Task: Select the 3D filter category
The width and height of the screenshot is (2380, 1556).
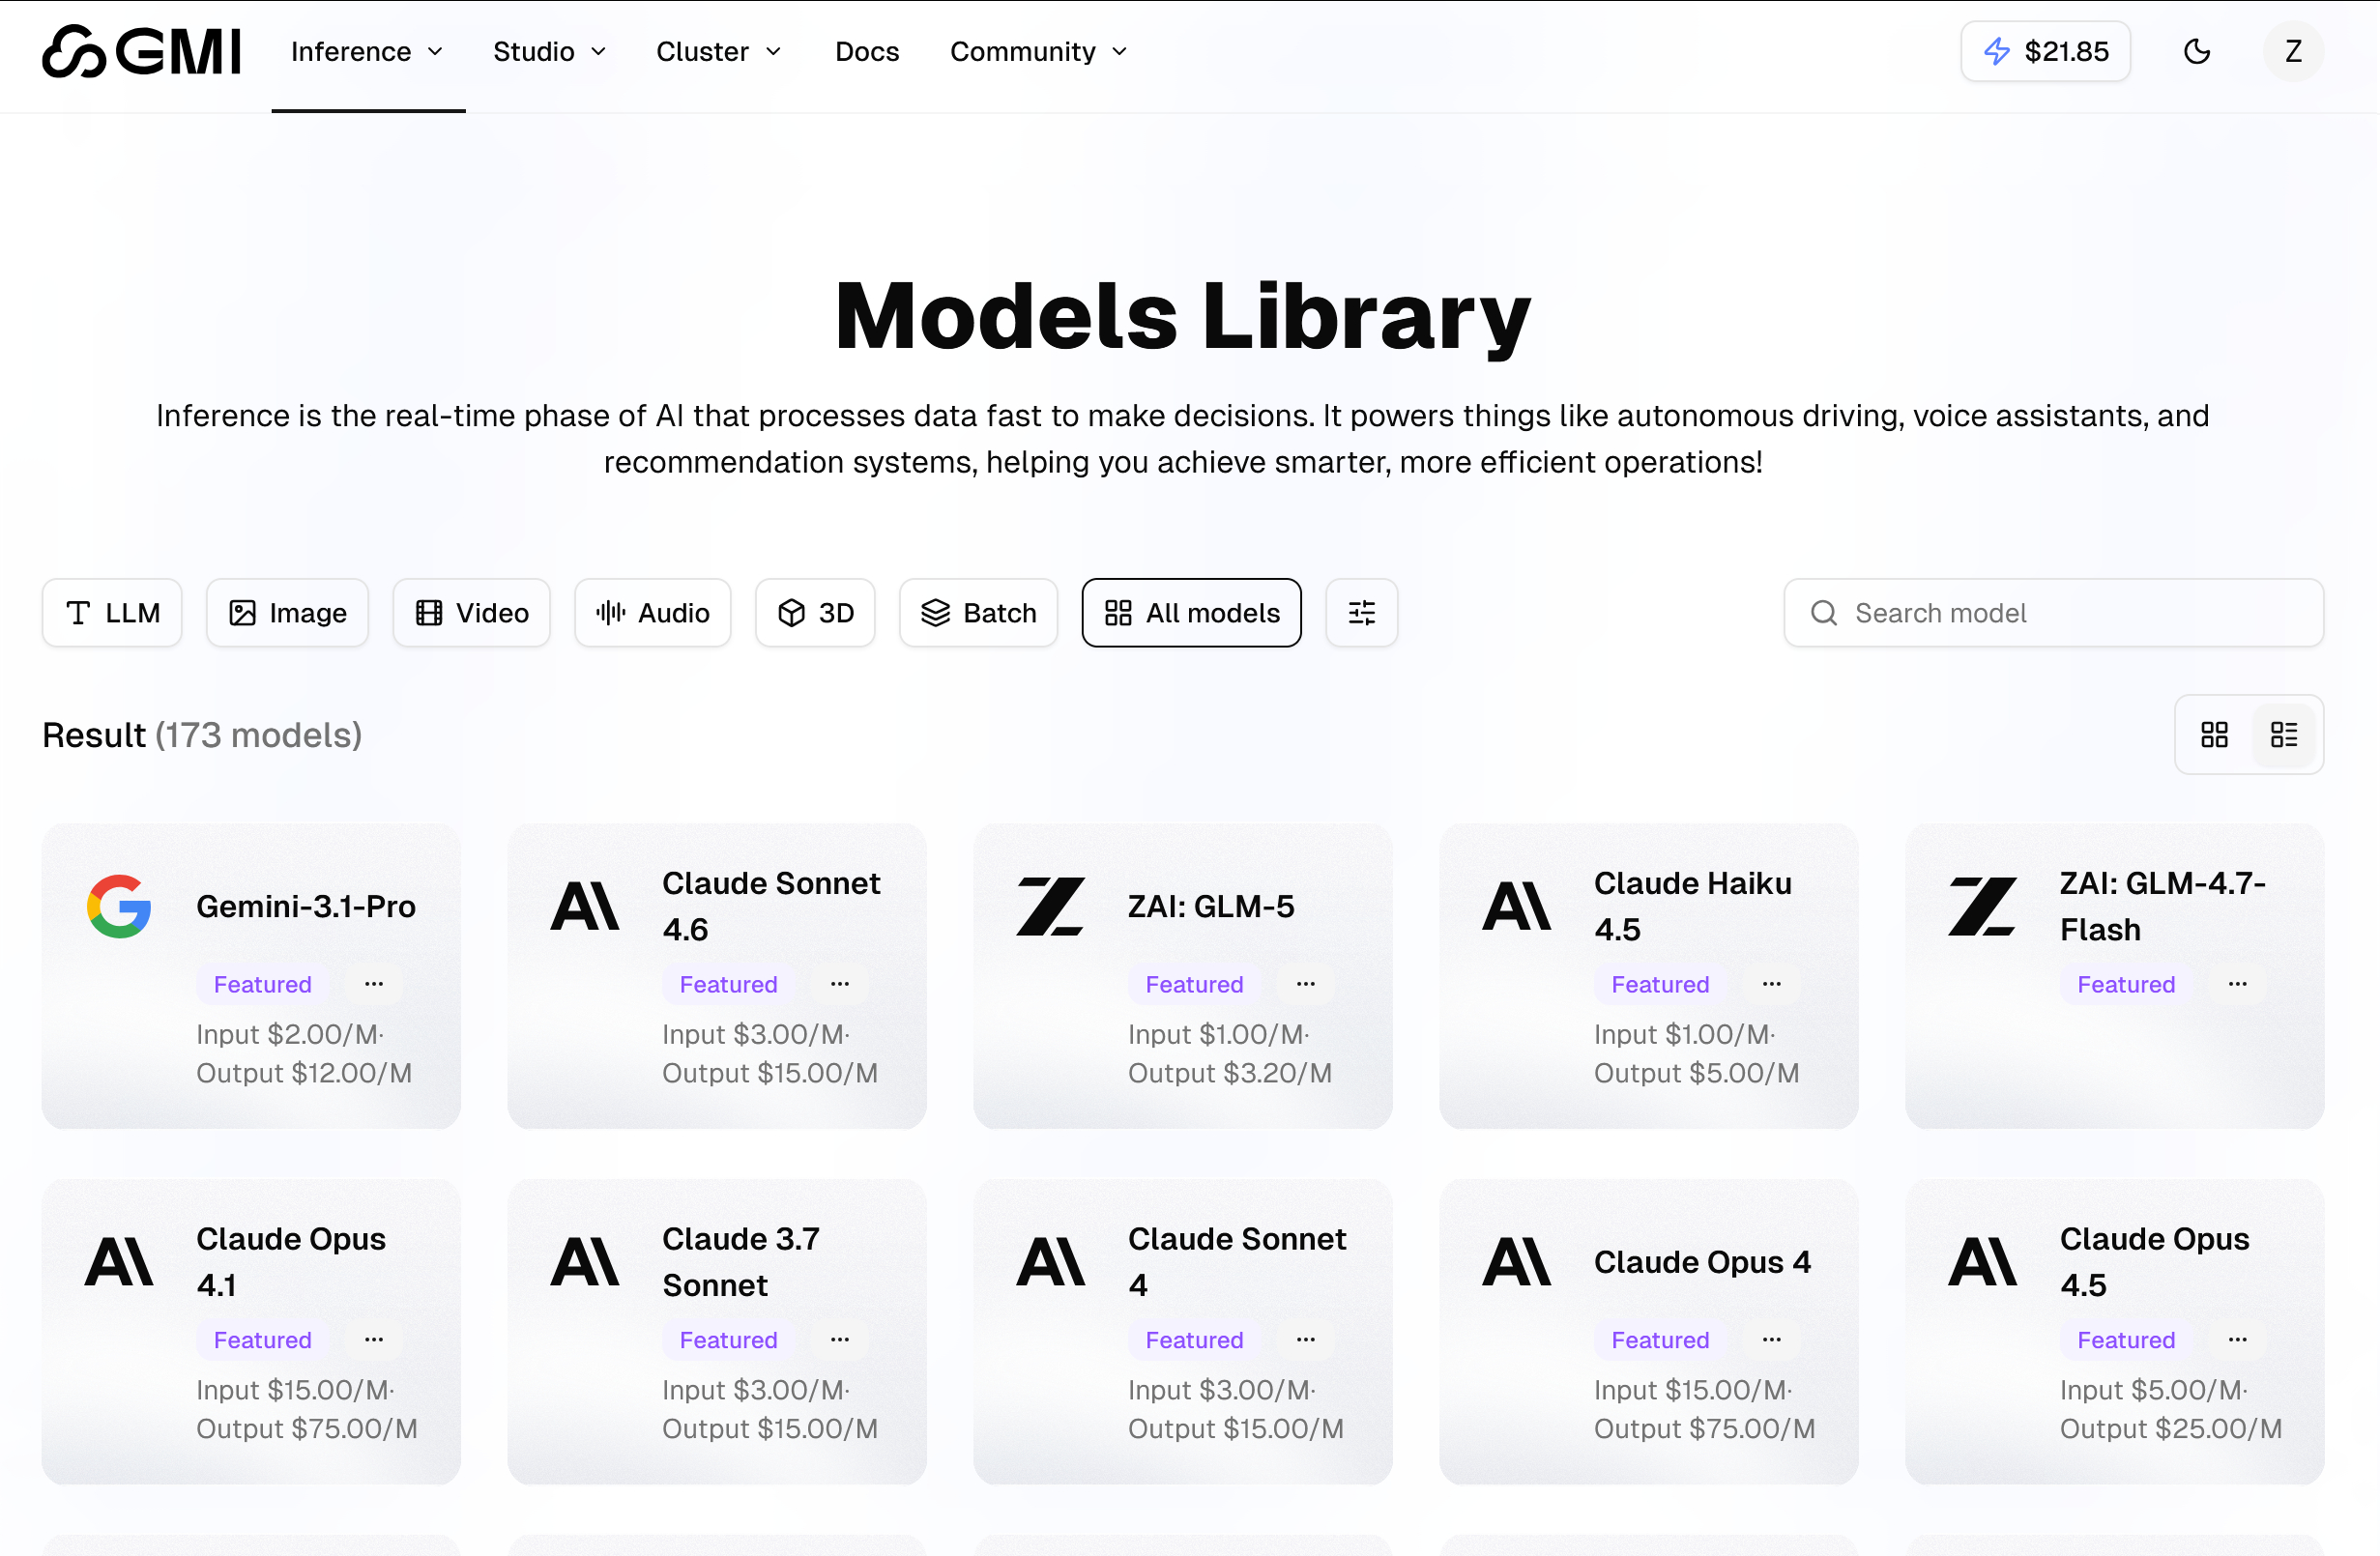Action: point(814,612)
